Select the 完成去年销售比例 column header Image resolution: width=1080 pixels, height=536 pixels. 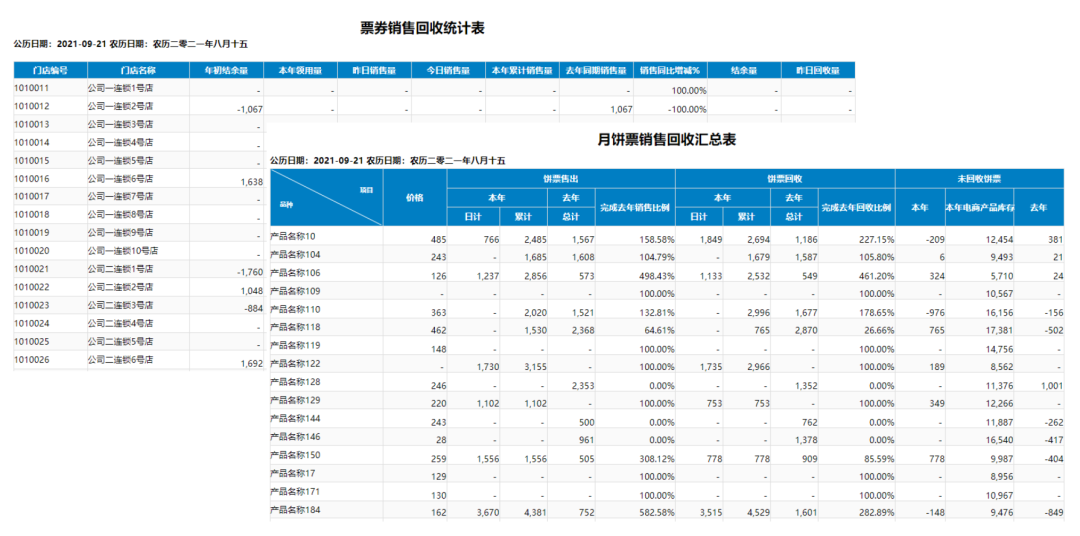[x=636, y=207]
